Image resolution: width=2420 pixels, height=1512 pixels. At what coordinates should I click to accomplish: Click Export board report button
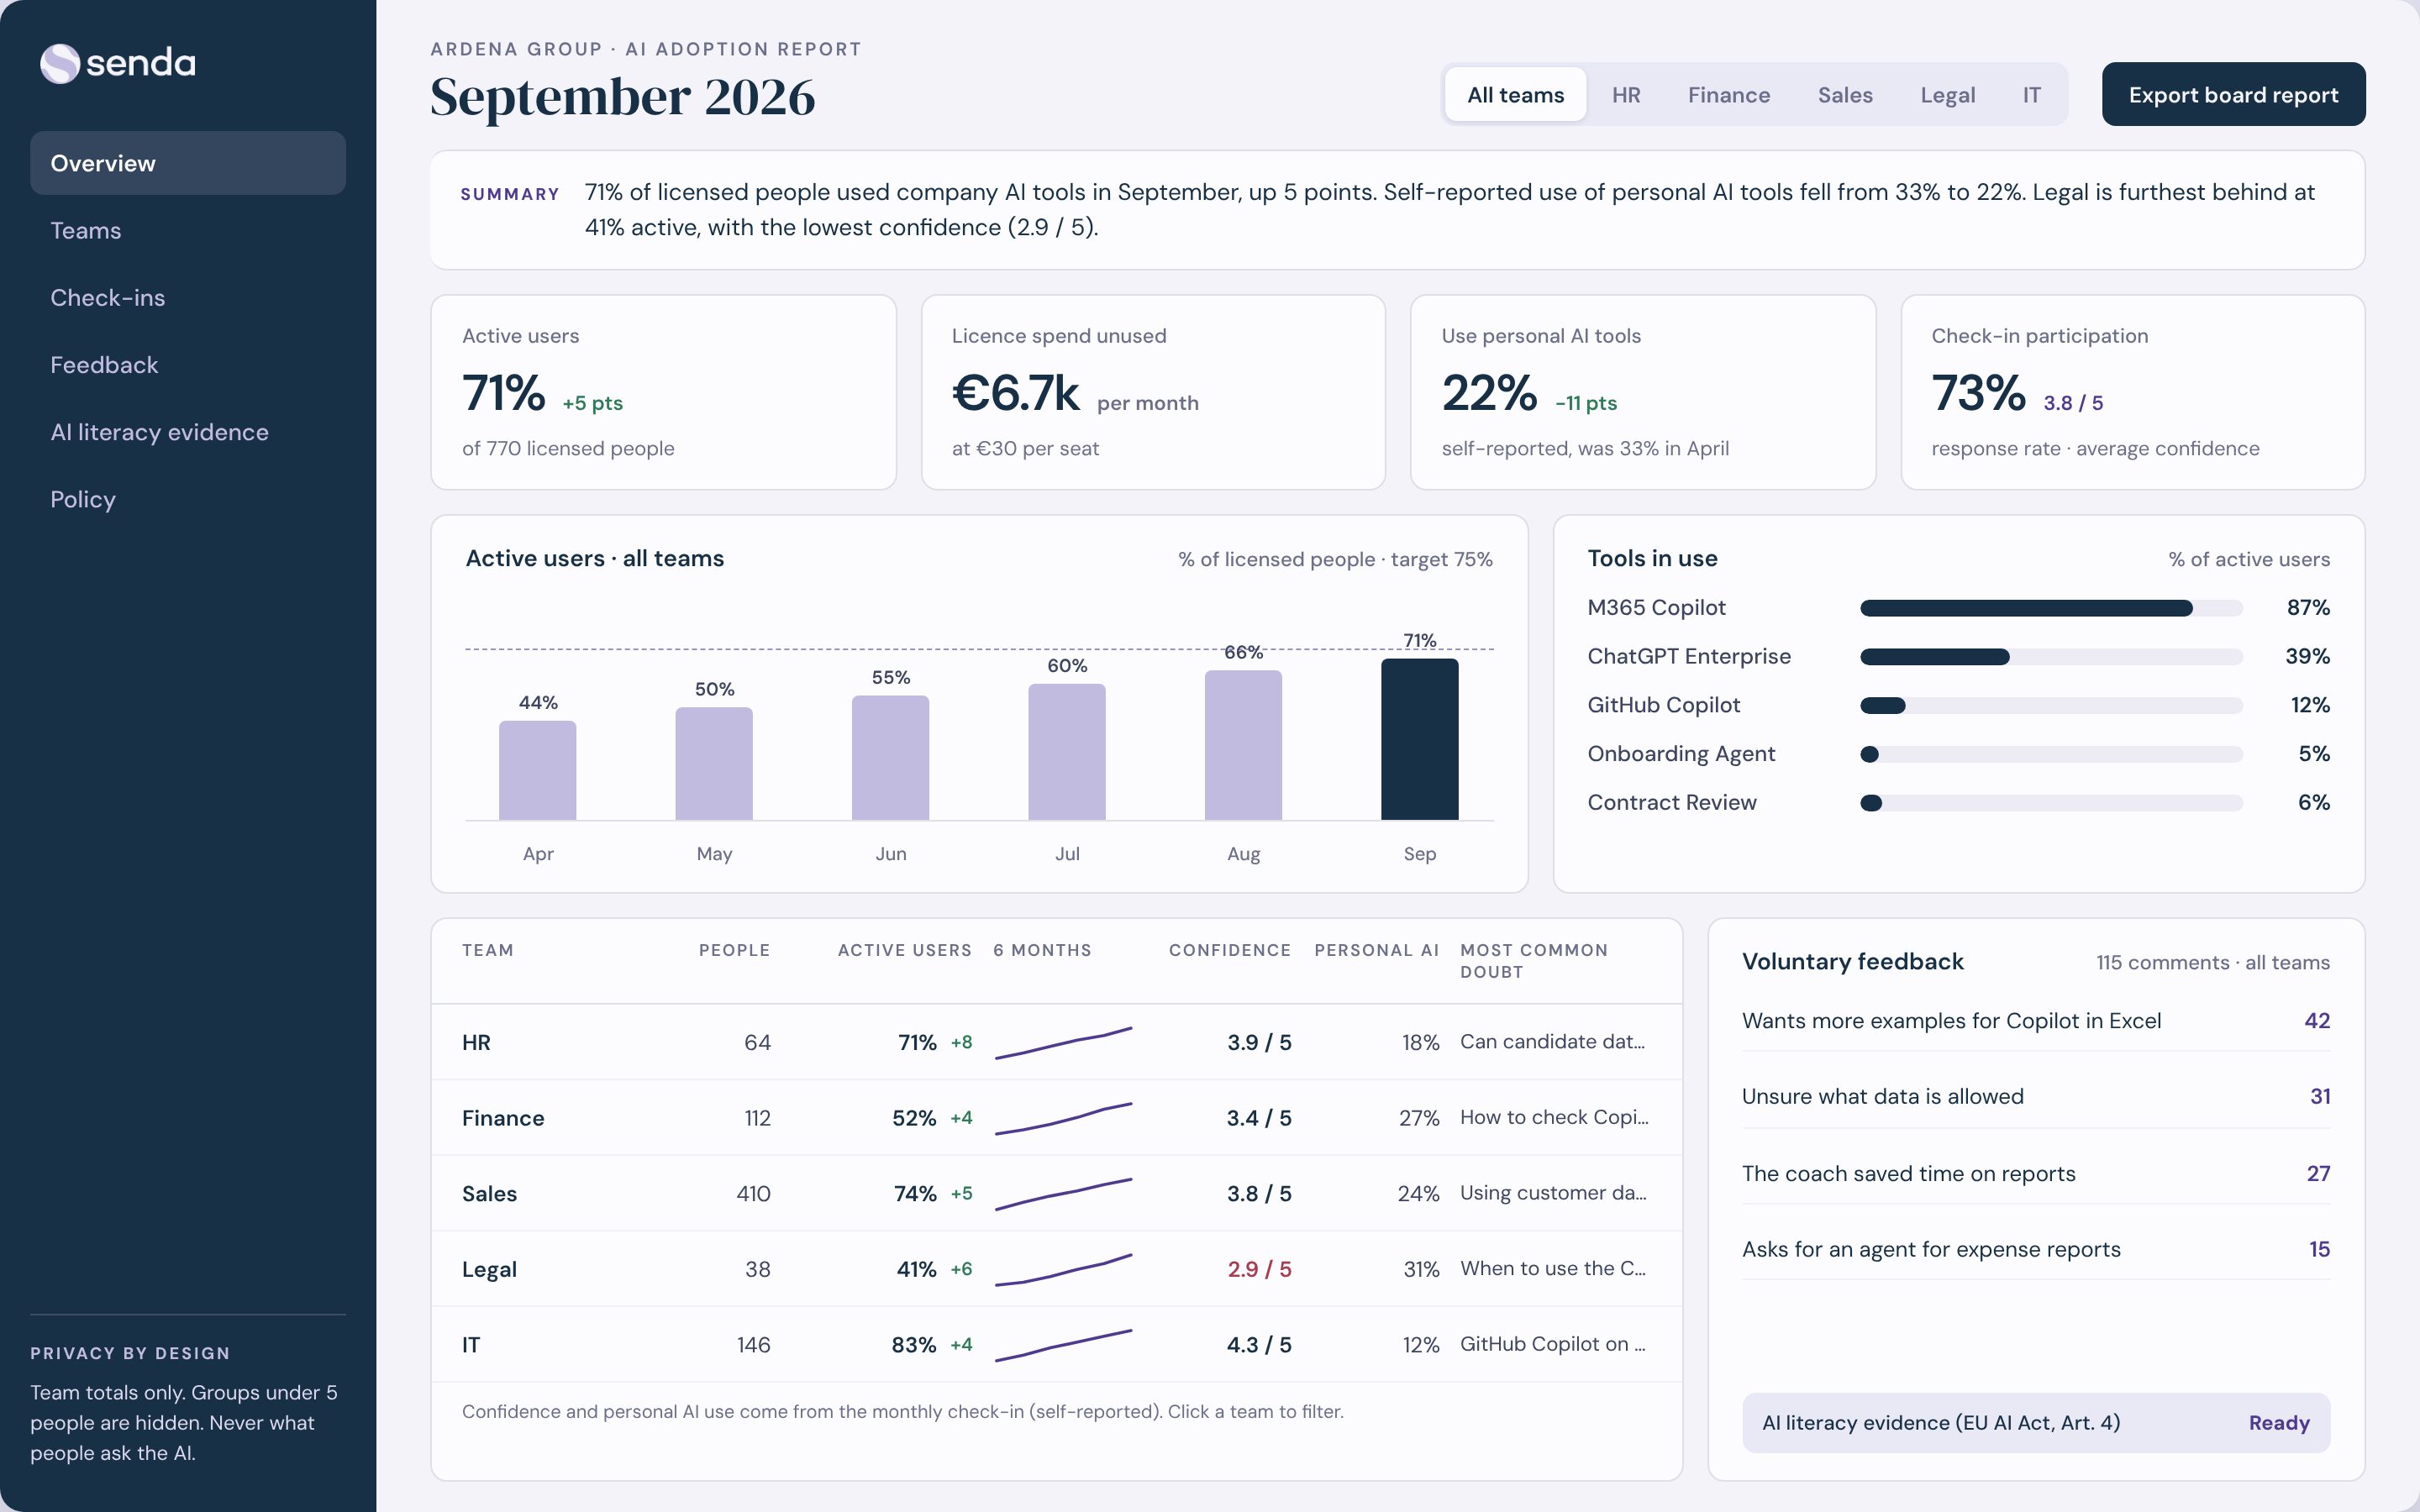(2233, 94)
